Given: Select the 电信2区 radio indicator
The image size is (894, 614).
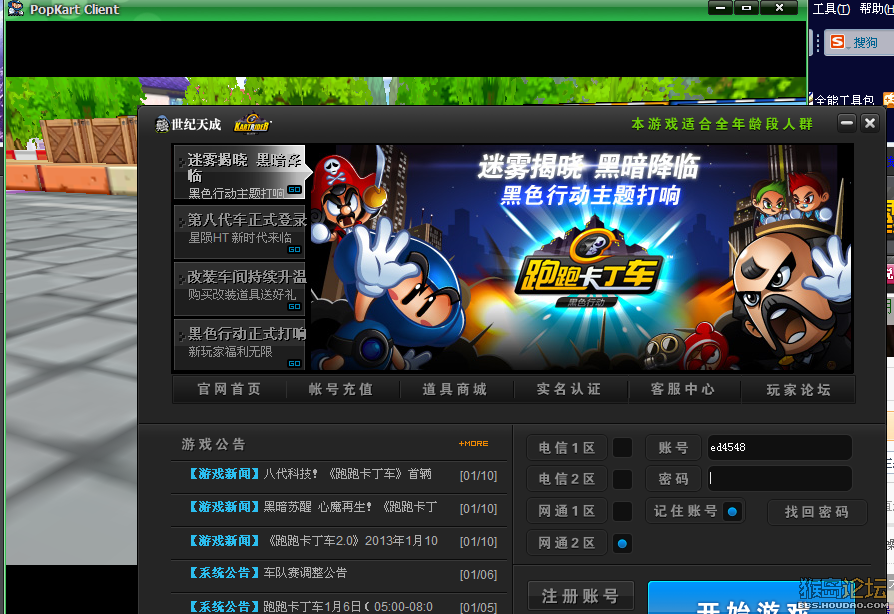Looking at the screenshot, I should pos(622,479).
